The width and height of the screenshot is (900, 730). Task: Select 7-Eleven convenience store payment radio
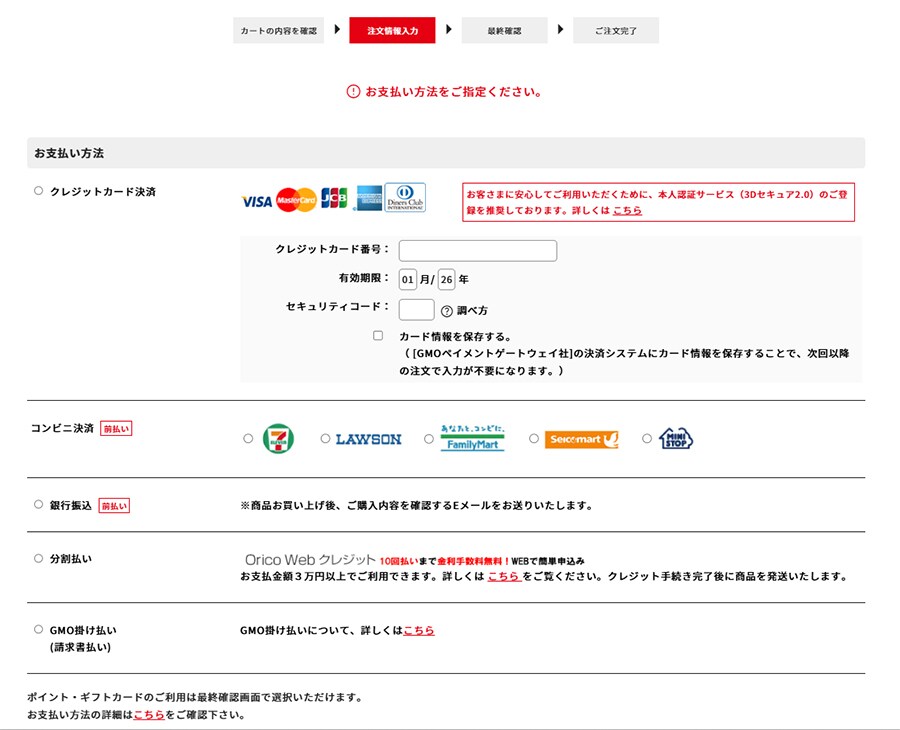tap(248, 438)
